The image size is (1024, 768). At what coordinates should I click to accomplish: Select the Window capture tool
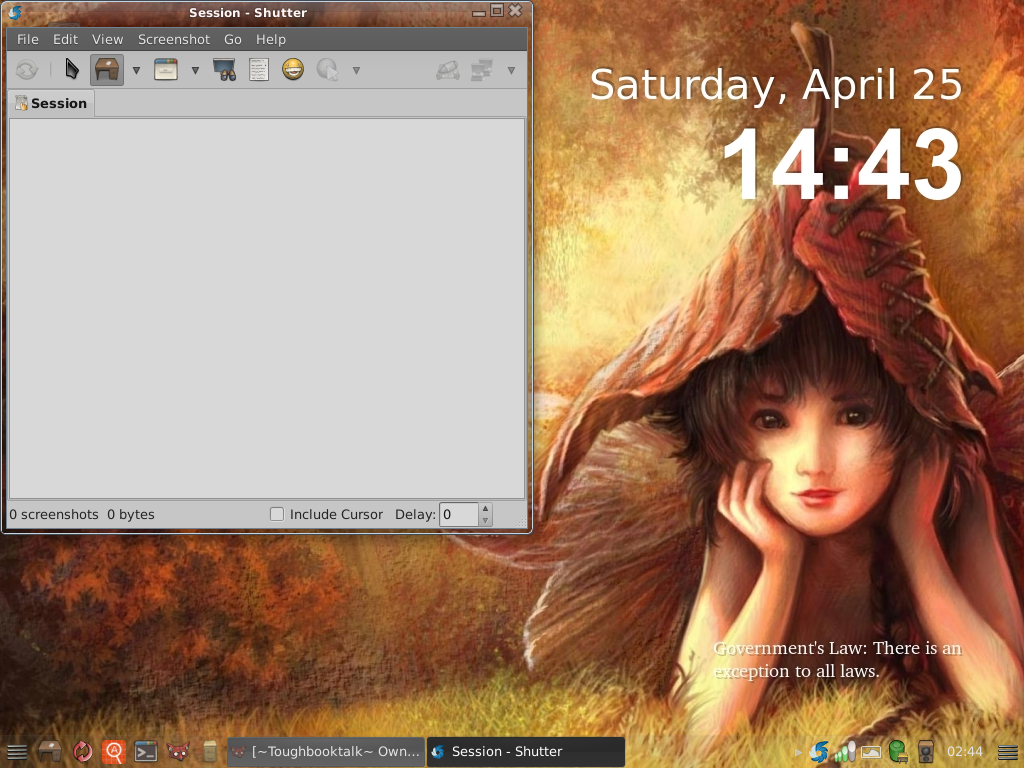166,69
